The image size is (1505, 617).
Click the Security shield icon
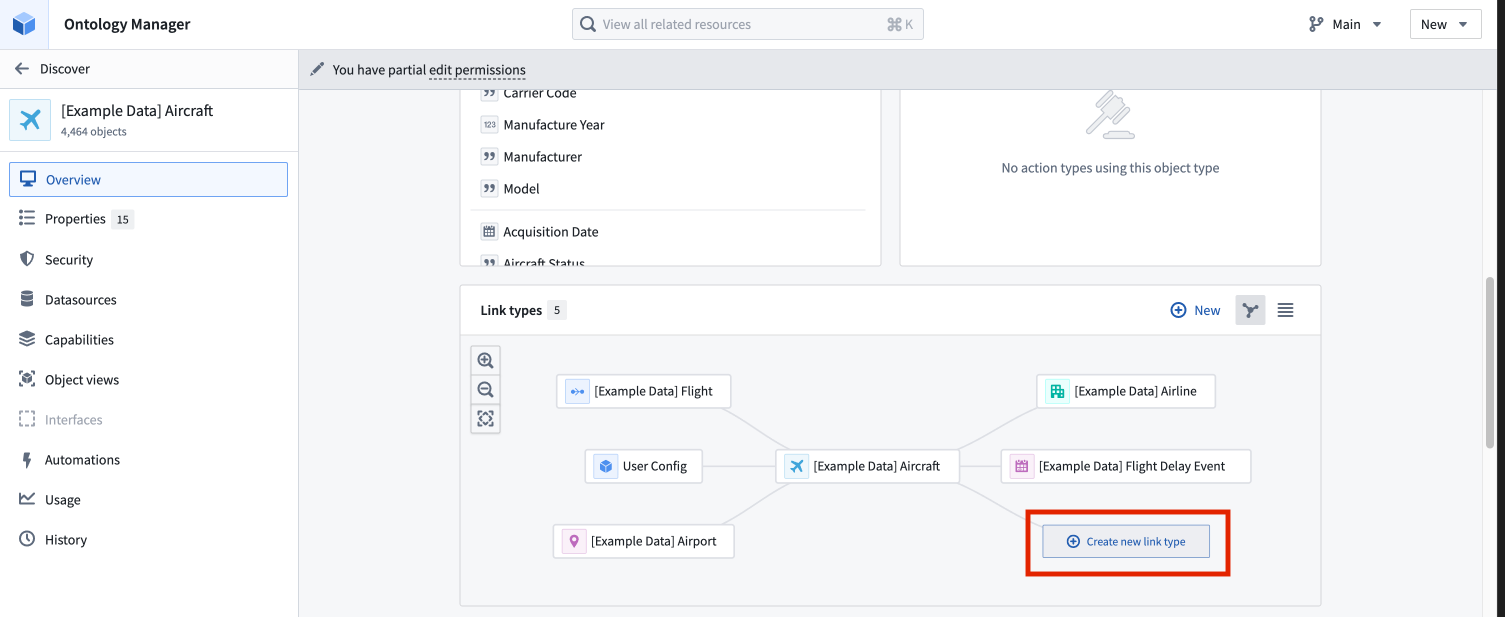pos(27,259)
